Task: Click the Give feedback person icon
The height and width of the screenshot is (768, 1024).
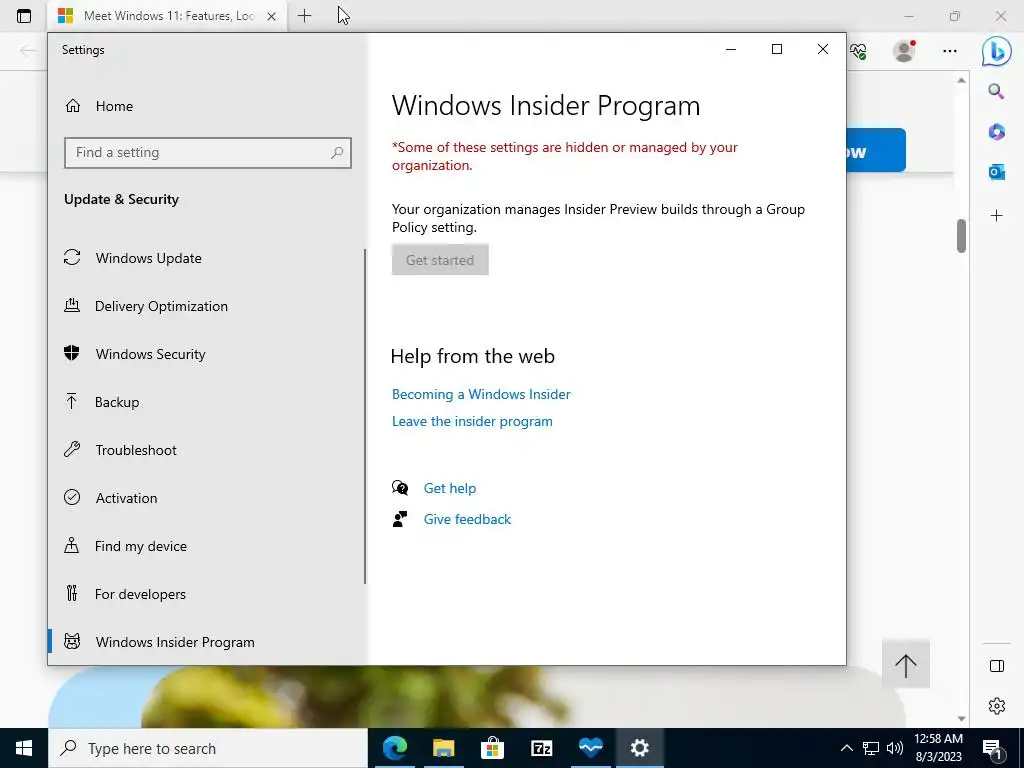Action: pos(400,519)
